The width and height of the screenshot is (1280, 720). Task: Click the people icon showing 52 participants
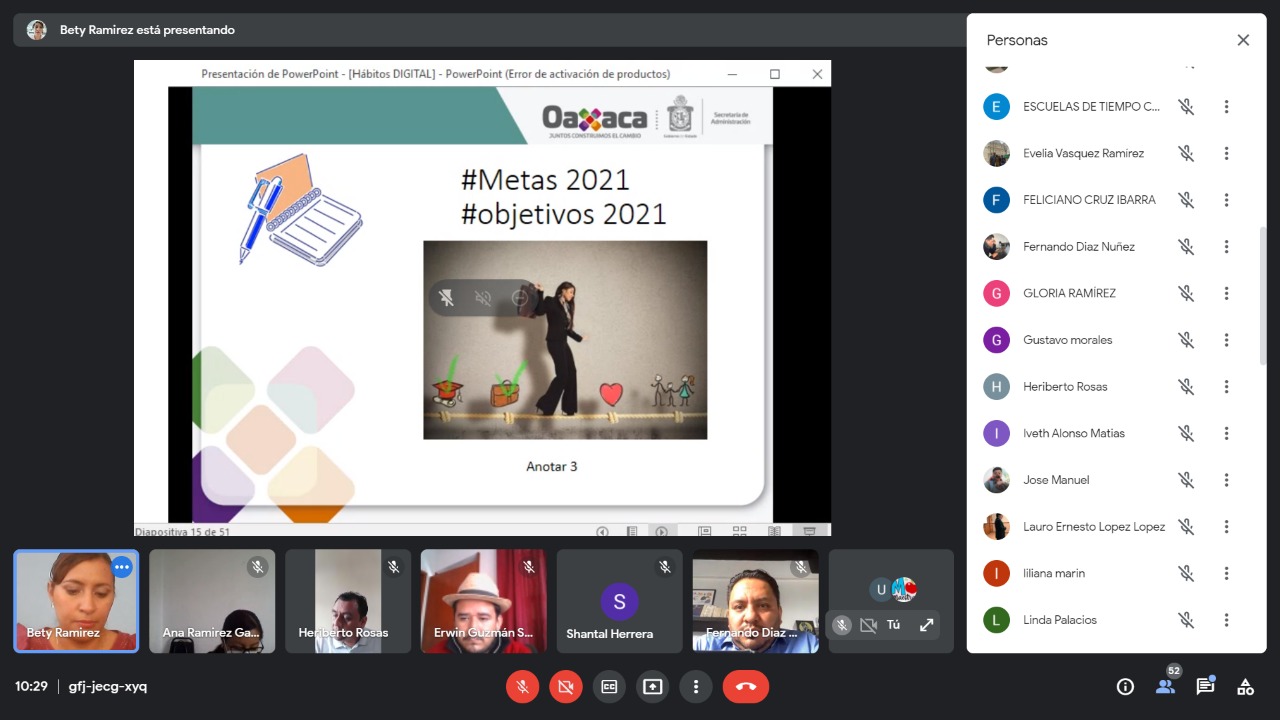click(x=1165, y=686)
